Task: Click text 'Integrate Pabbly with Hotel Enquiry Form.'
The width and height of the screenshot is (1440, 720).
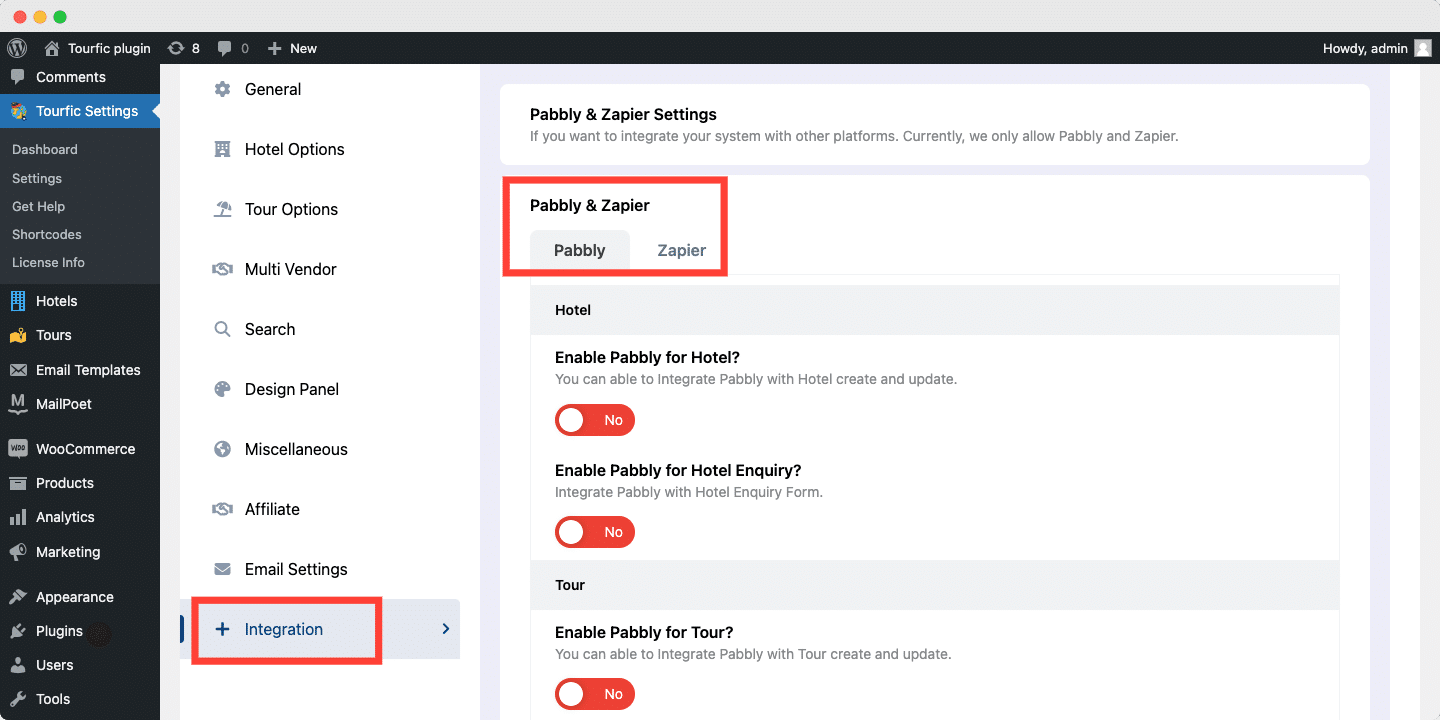Action: [x=689, y=492]
